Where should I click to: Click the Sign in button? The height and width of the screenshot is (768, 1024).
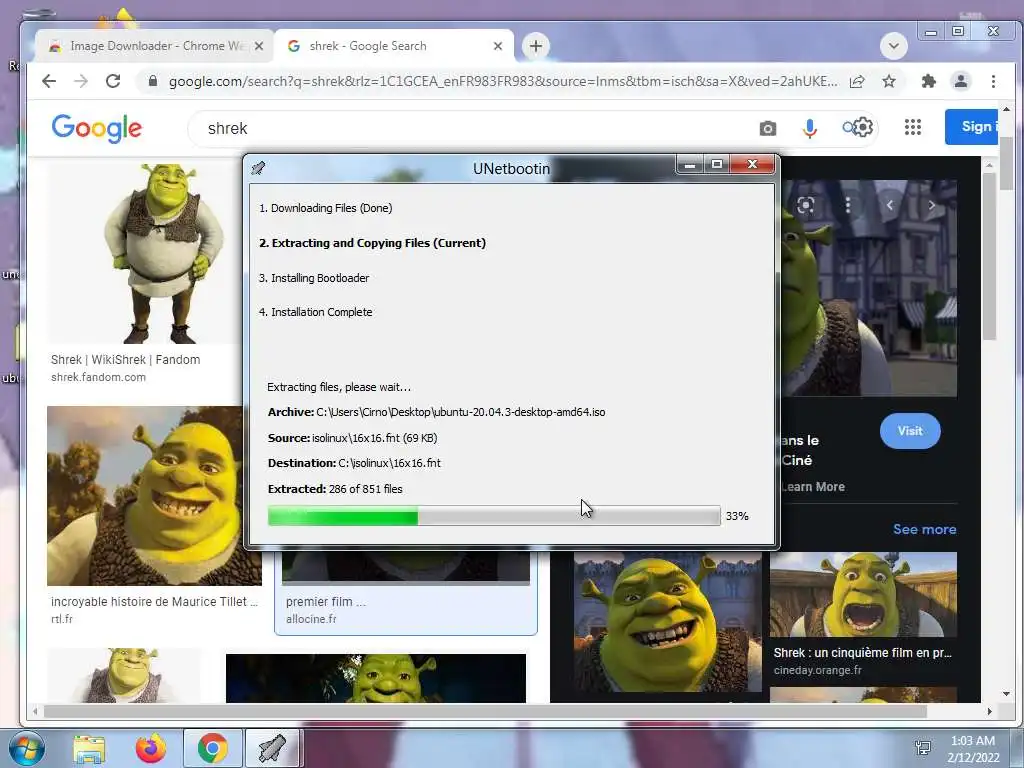coord(971,127)
